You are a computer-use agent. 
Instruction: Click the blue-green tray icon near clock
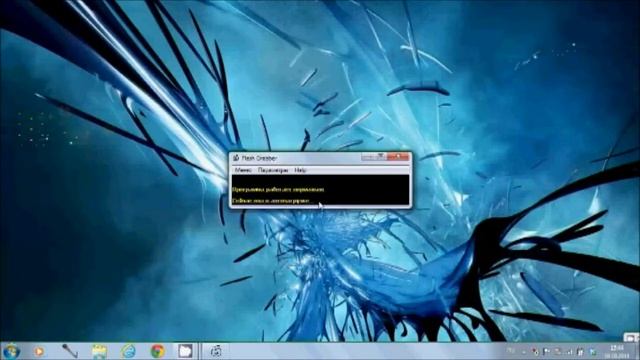[593, 351]
